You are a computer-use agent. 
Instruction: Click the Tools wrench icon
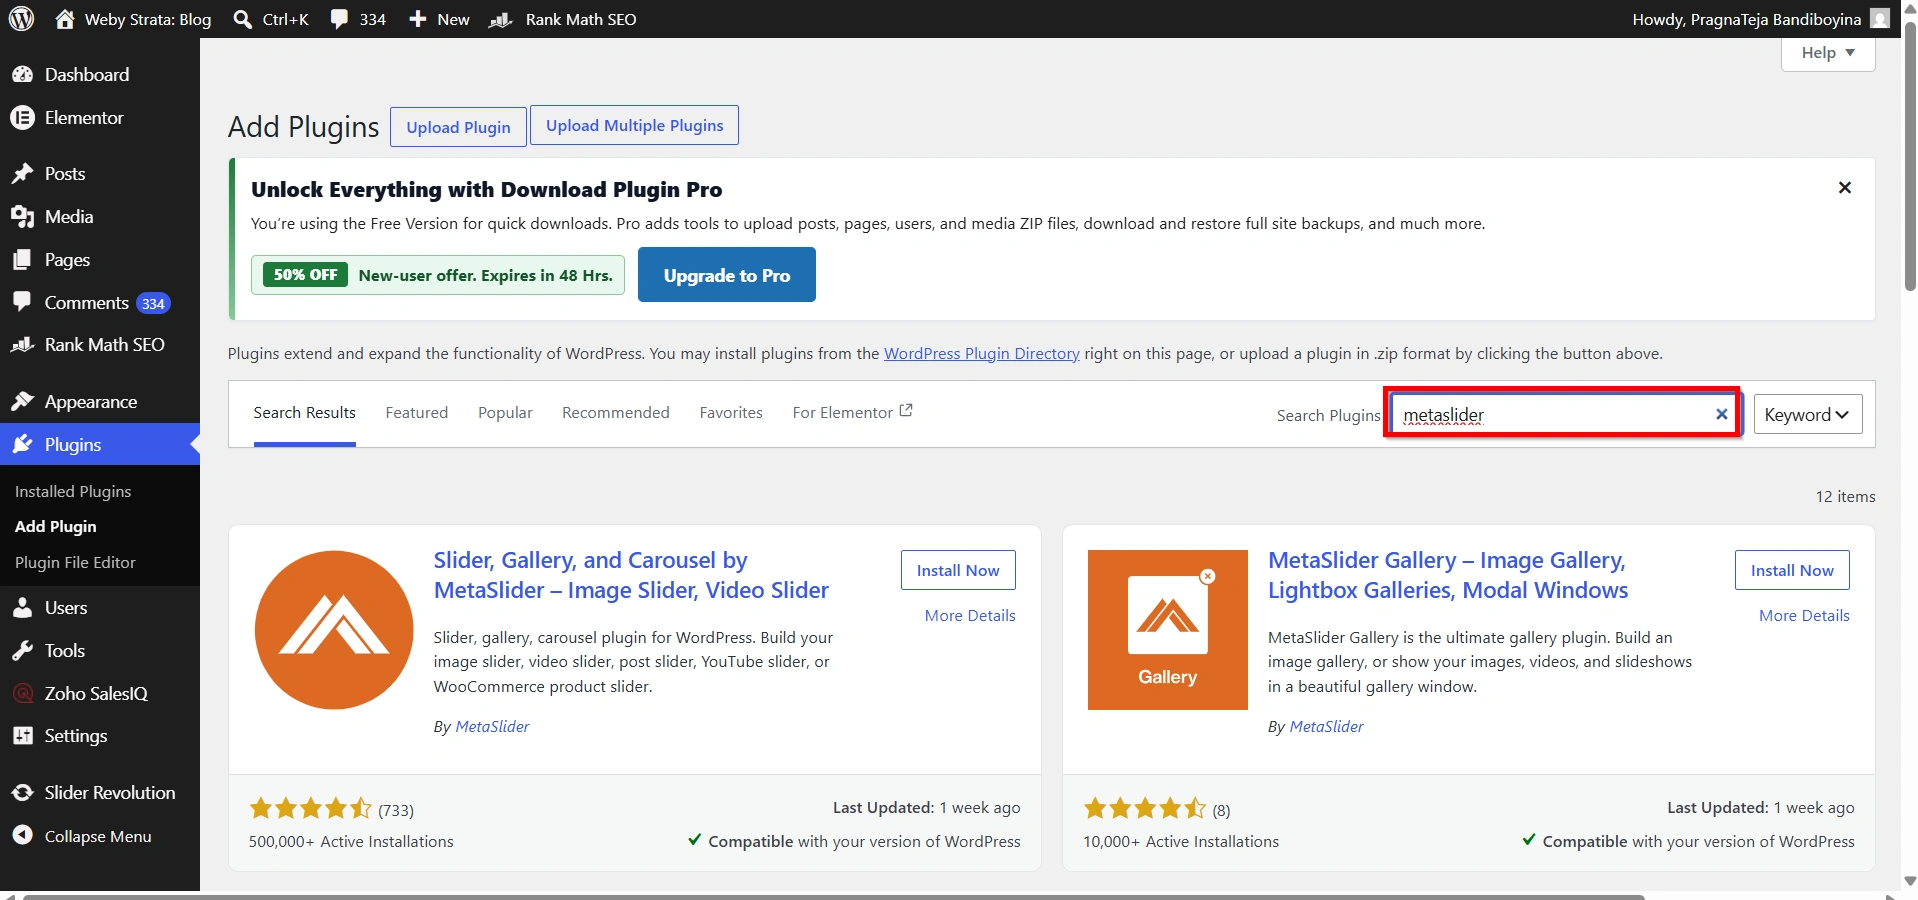[x=22, y=651]
